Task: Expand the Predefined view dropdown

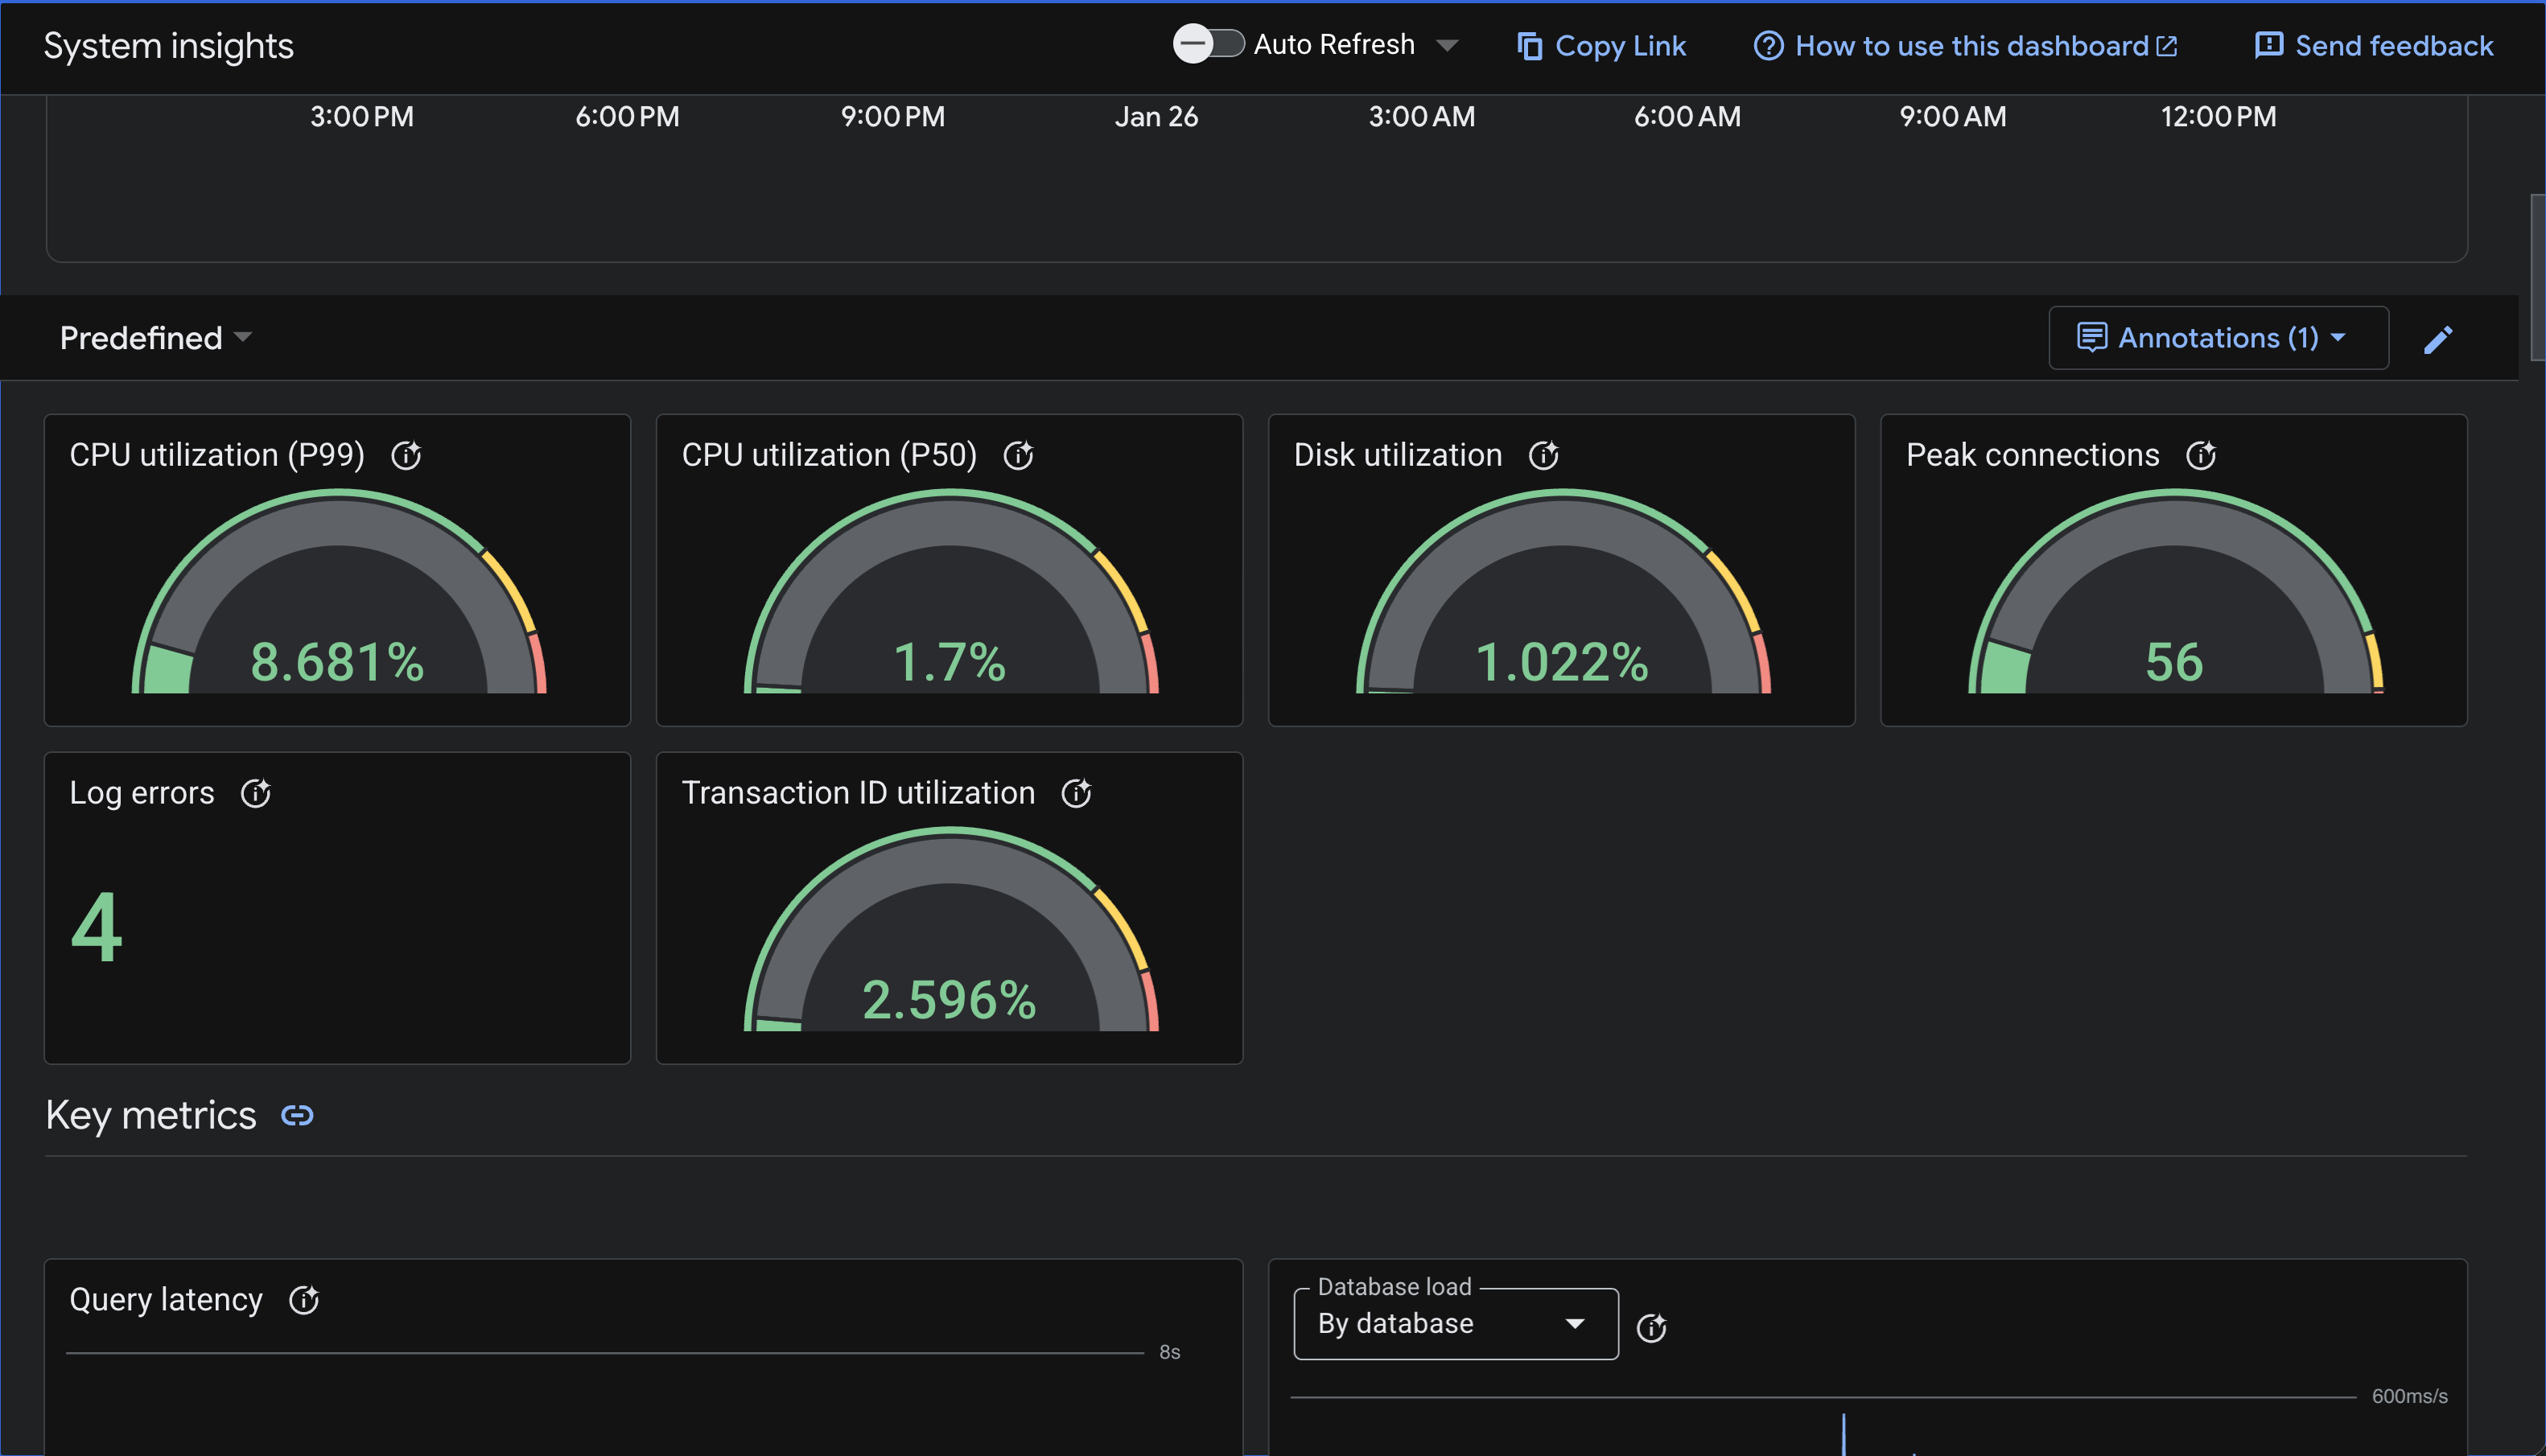Action: point(156,338)
